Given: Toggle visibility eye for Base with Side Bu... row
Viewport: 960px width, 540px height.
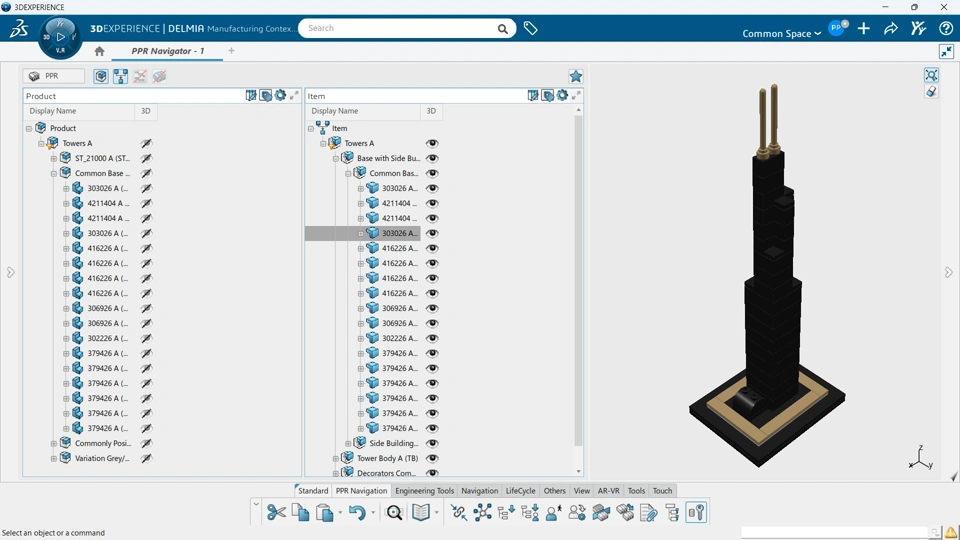Looking at the screenshot, I should (x=432, y=158).
